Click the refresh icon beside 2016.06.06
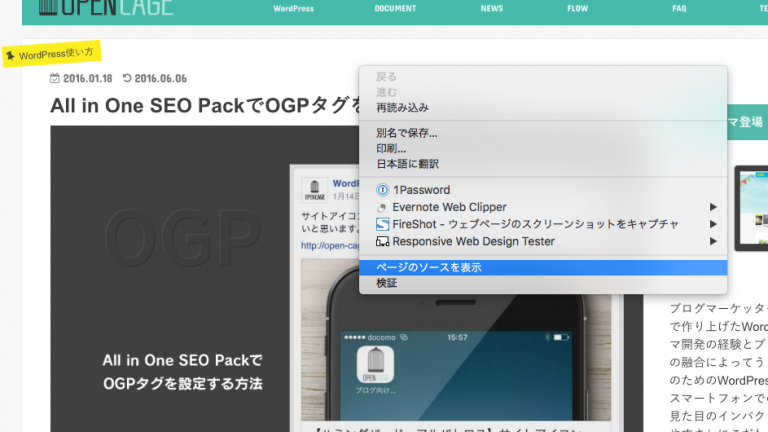 coord(127,78)
